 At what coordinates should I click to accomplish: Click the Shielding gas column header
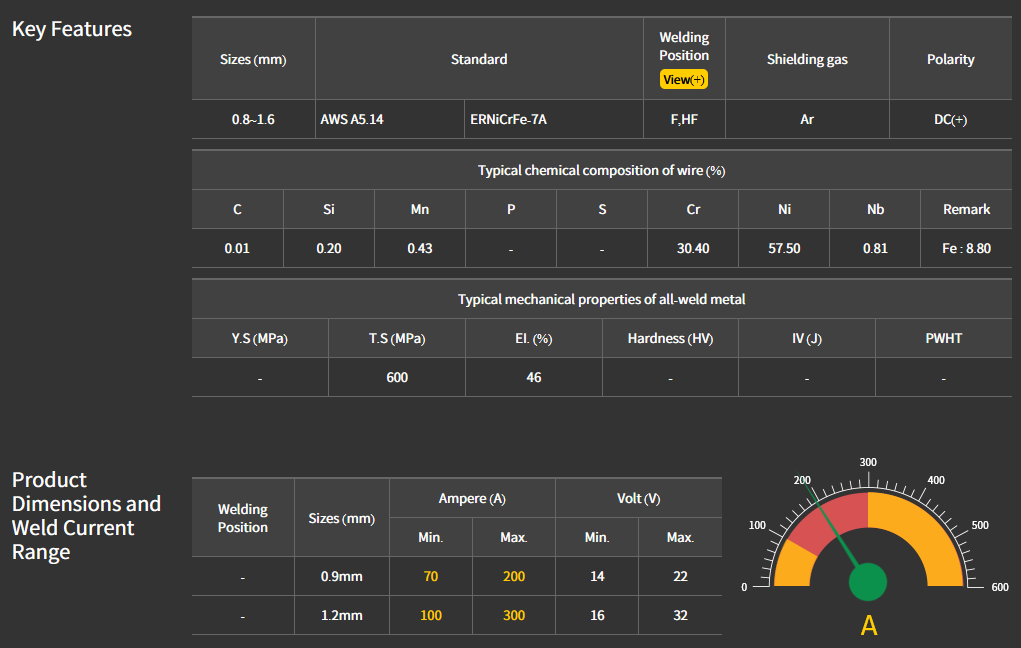tap(807, 59)
